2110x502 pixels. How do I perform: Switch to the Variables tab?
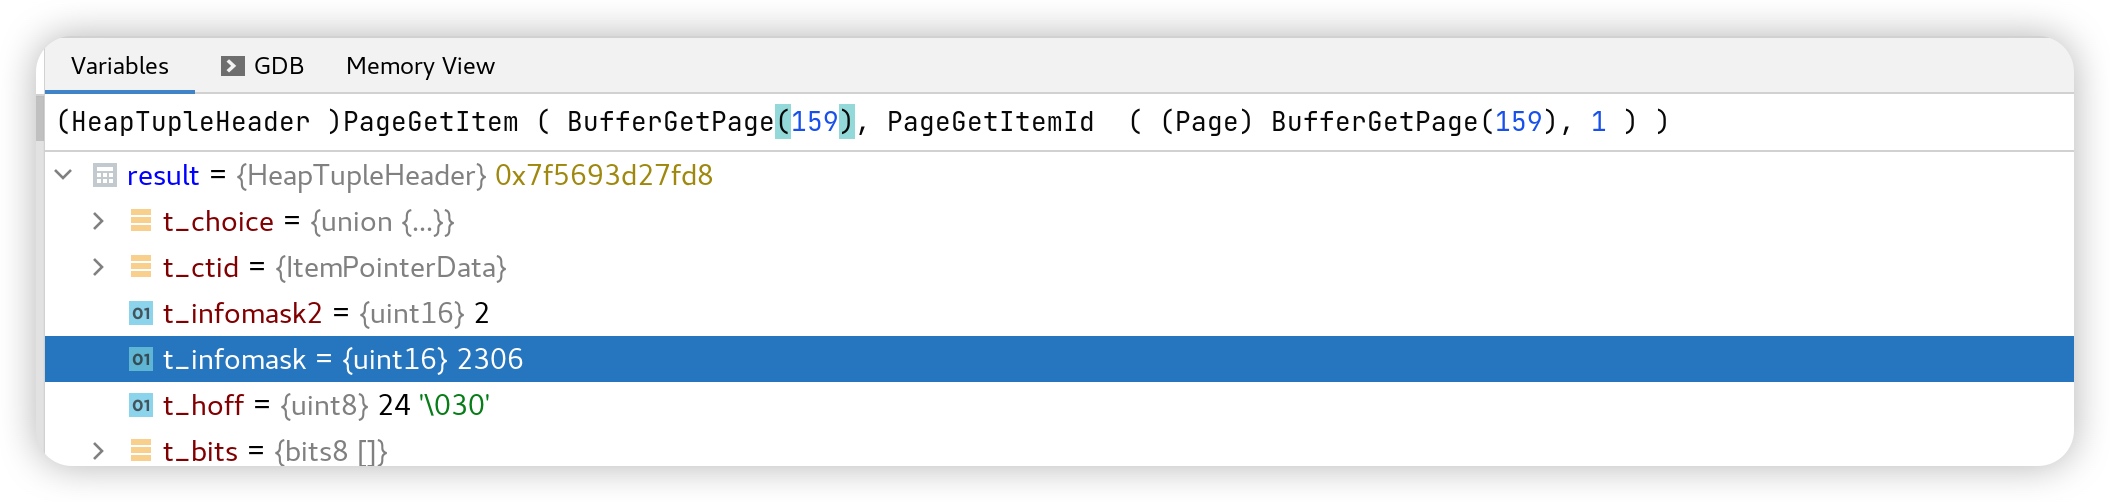point(120,66)
